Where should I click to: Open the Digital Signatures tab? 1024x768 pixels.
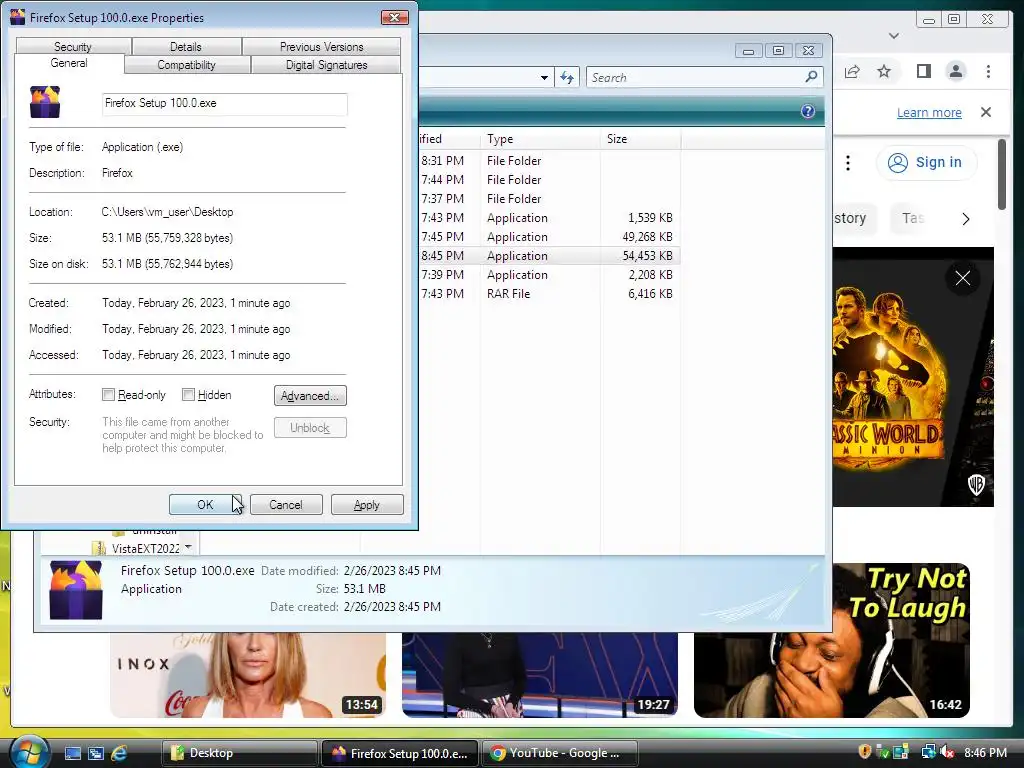coord(327,65)
